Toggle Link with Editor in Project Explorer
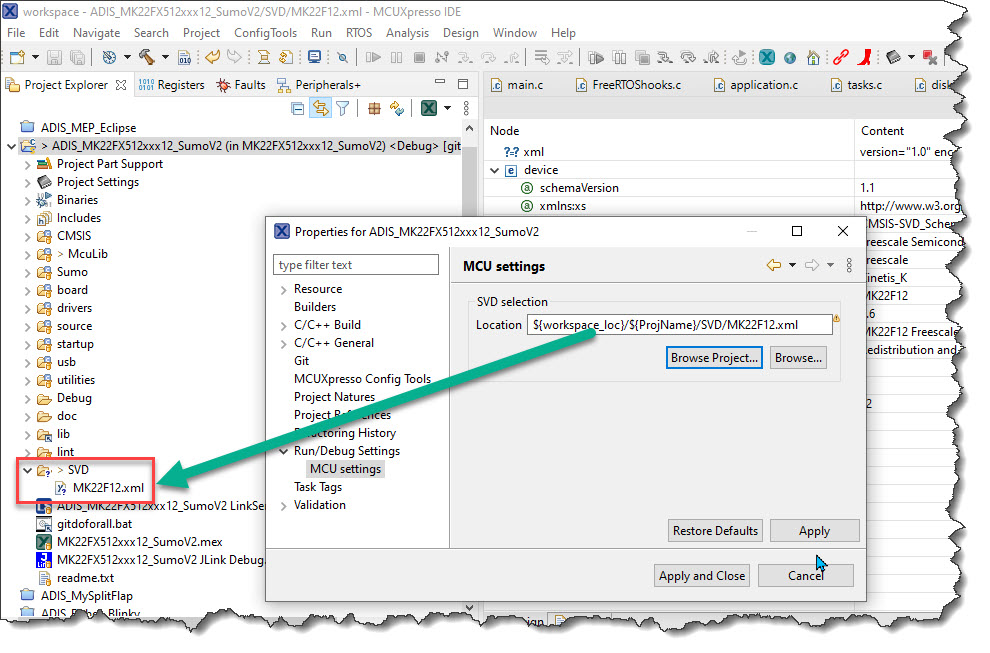This screenshot has height=653, width=990. point(320,108)
